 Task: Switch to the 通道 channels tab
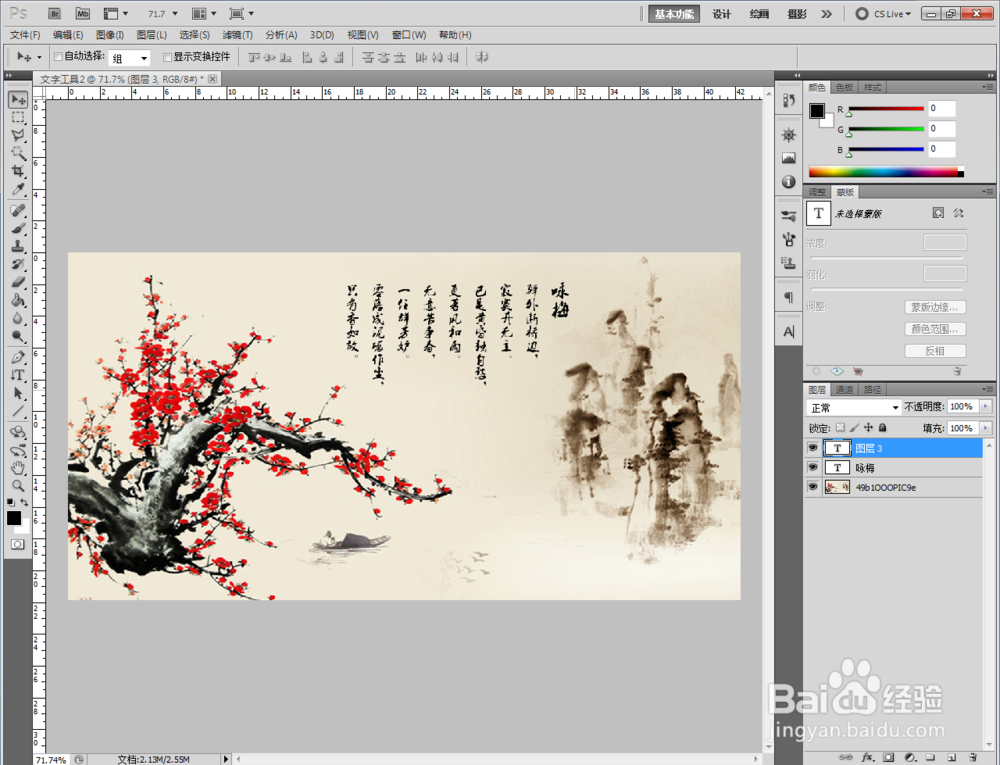click(x=844, y=390)
